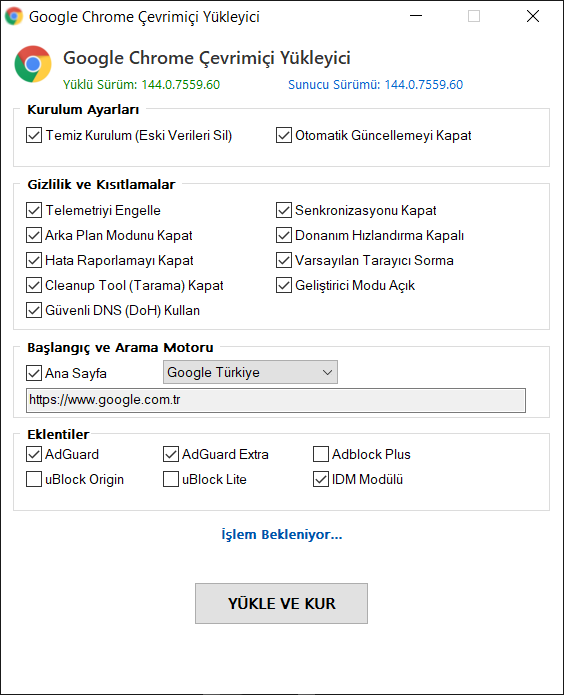Uncheck Hata Raporlamayı Kapat

click(x=34, y=260)
